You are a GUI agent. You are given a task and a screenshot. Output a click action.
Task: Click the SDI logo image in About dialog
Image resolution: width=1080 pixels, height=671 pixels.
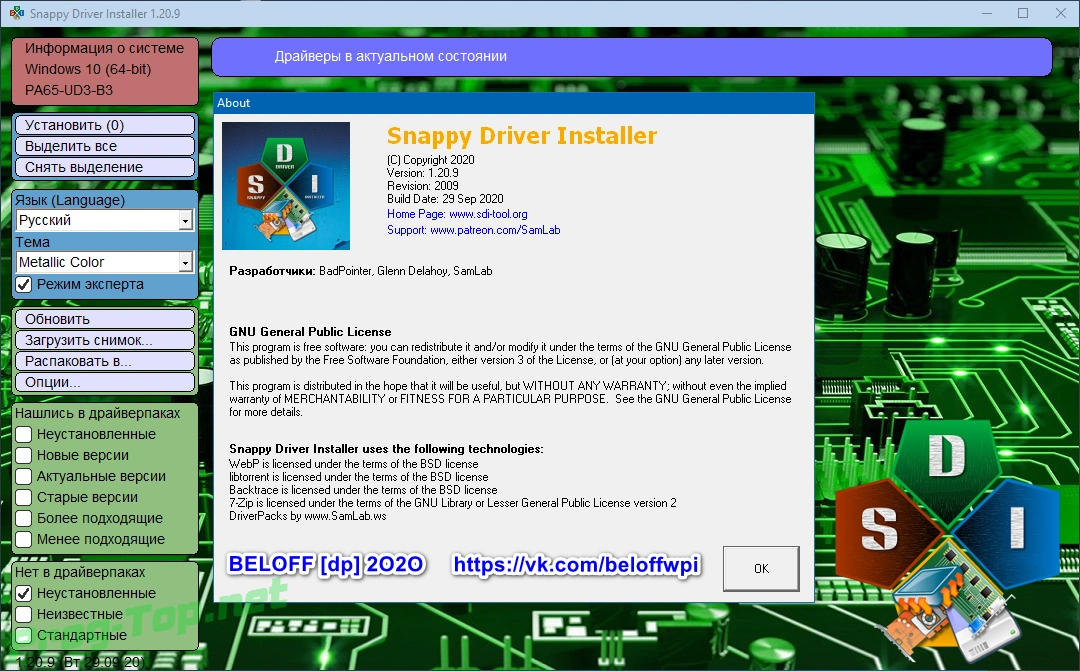[286, 186]
